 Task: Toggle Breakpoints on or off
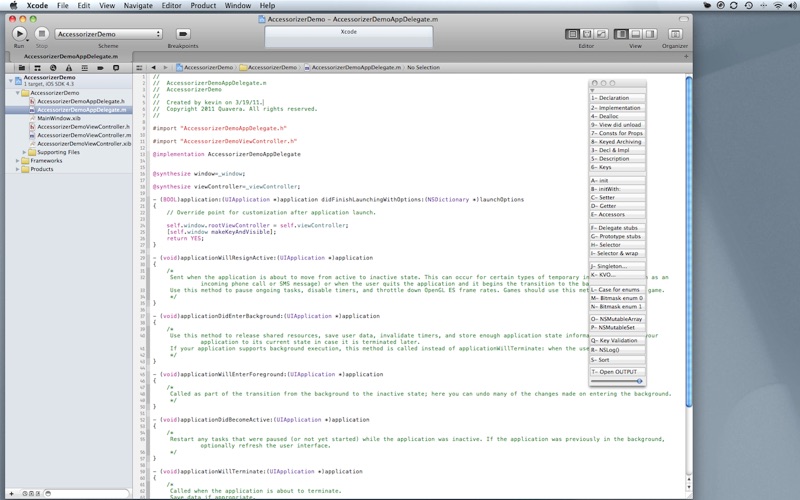[183, 34]
